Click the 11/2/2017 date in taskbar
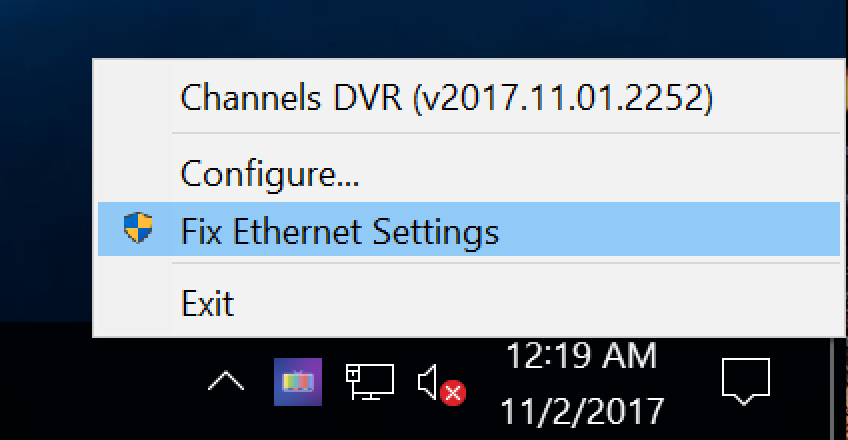 coord(581,410)
